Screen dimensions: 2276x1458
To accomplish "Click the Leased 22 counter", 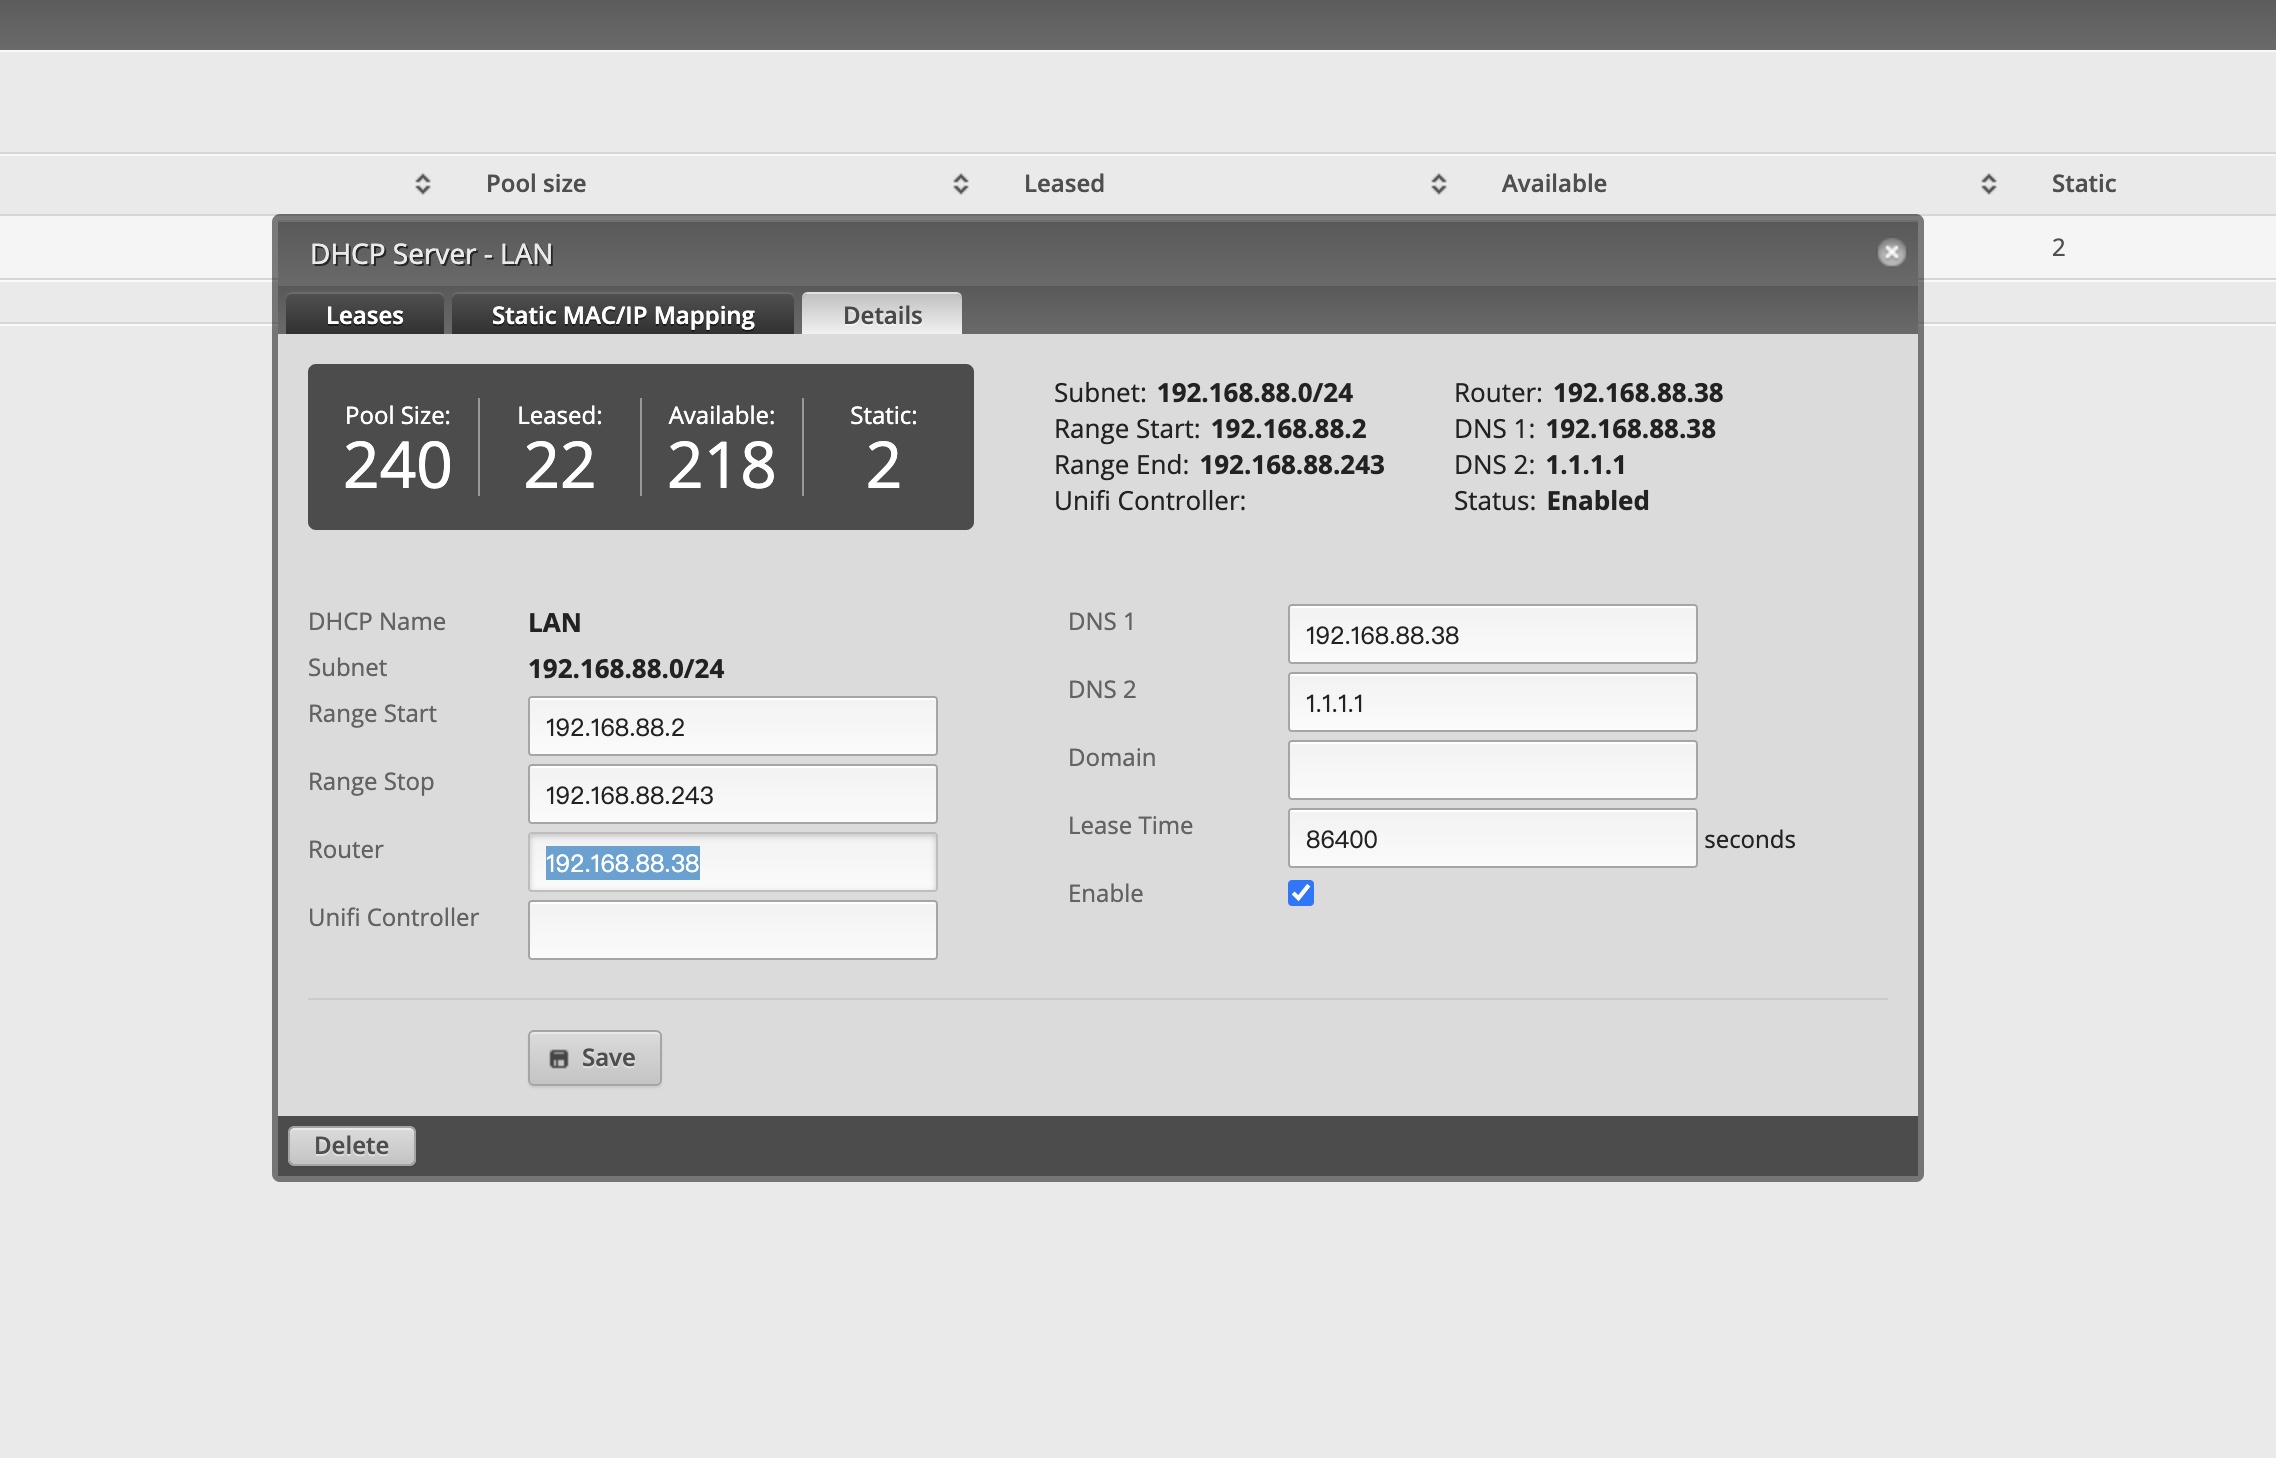I will (x=560, y=448).
